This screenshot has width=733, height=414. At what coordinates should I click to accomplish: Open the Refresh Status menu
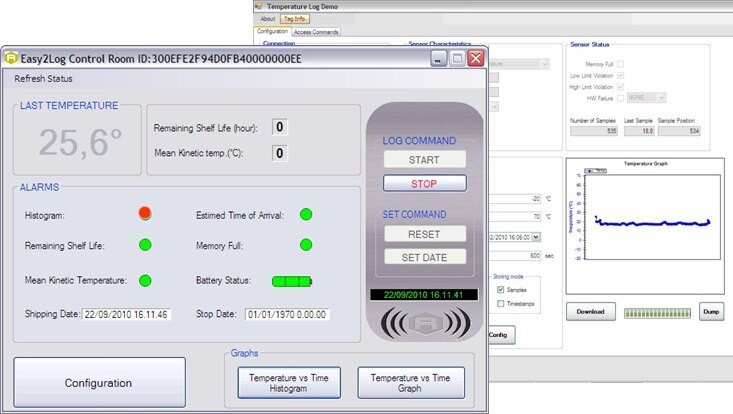coord(43,79)
